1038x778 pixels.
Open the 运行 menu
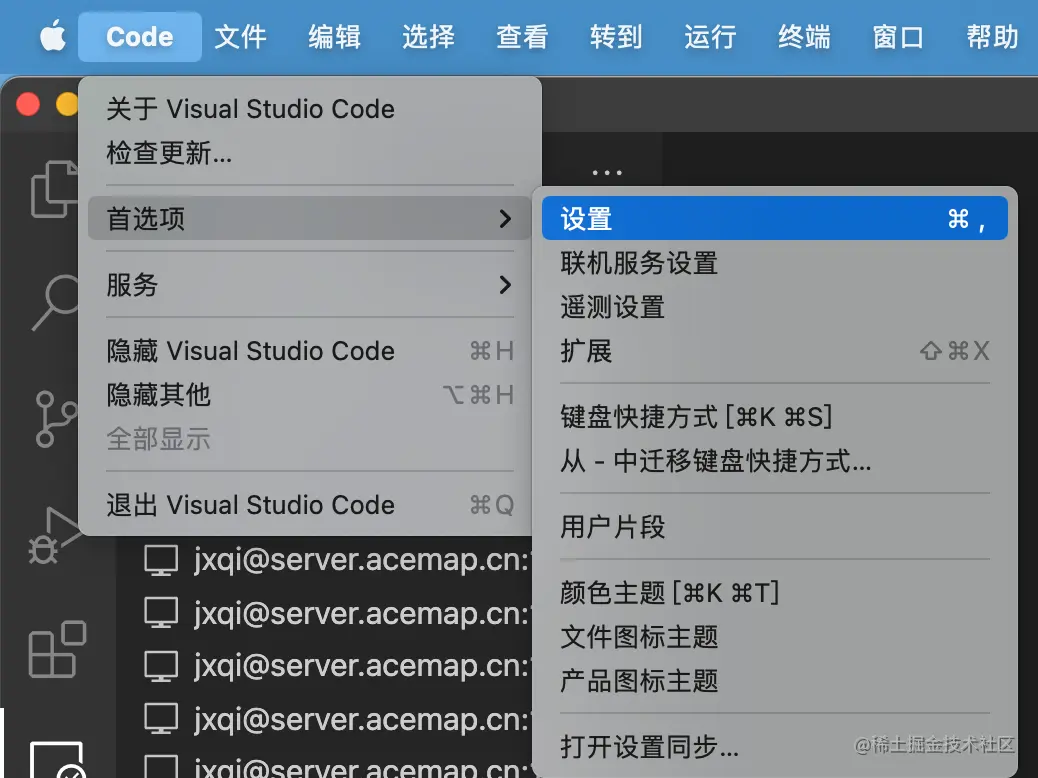point(710,36)
